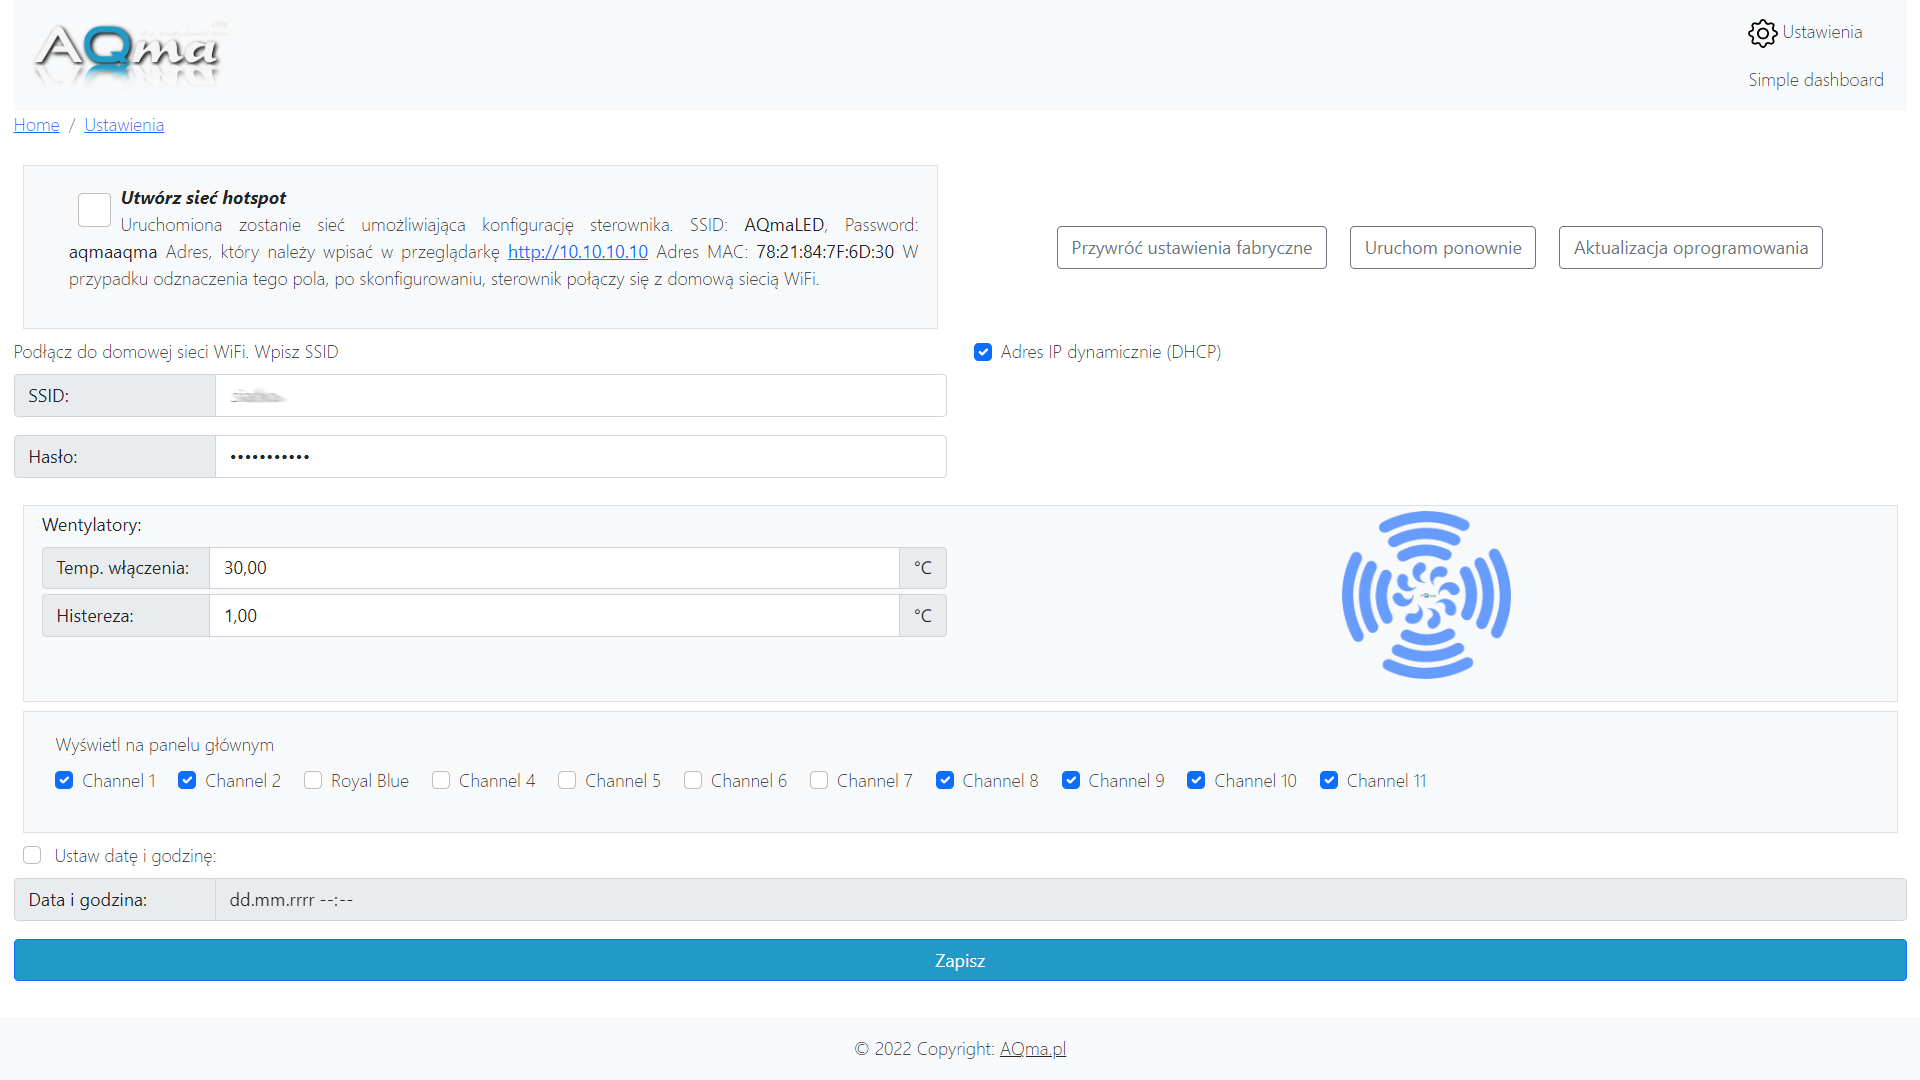Click the AQma logo
Screen dimensions: 1920x1080
(128, 52)
